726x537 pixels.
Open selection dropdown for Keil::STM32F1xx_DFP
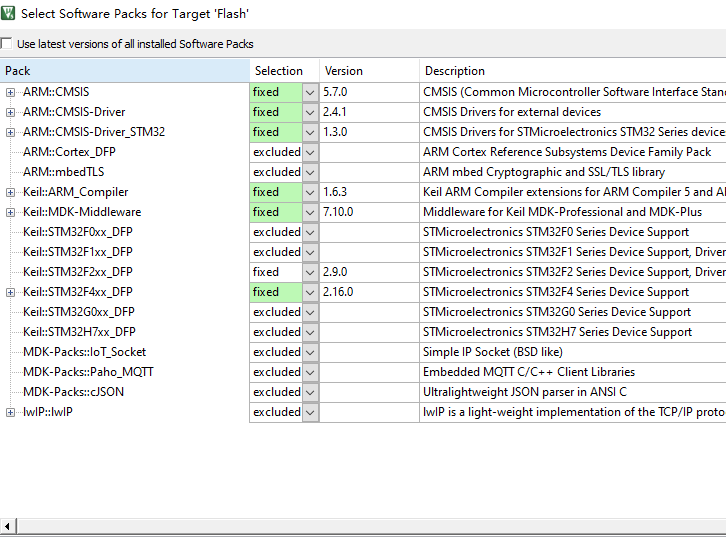pyautogui.click(x=310, y=252)
